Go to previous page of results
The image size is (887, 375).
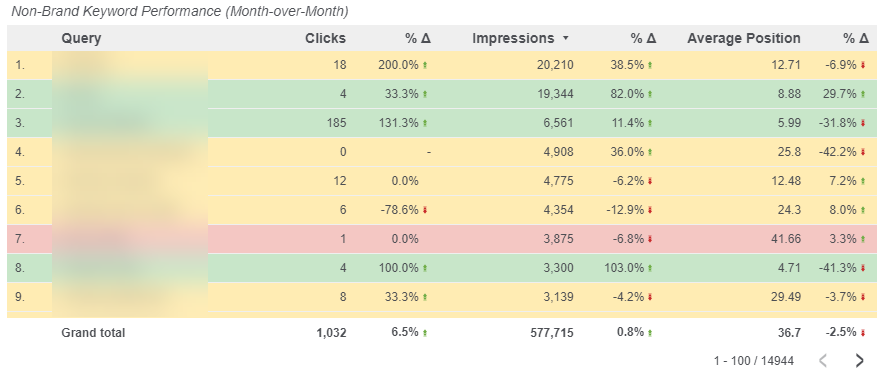point(824,360)
